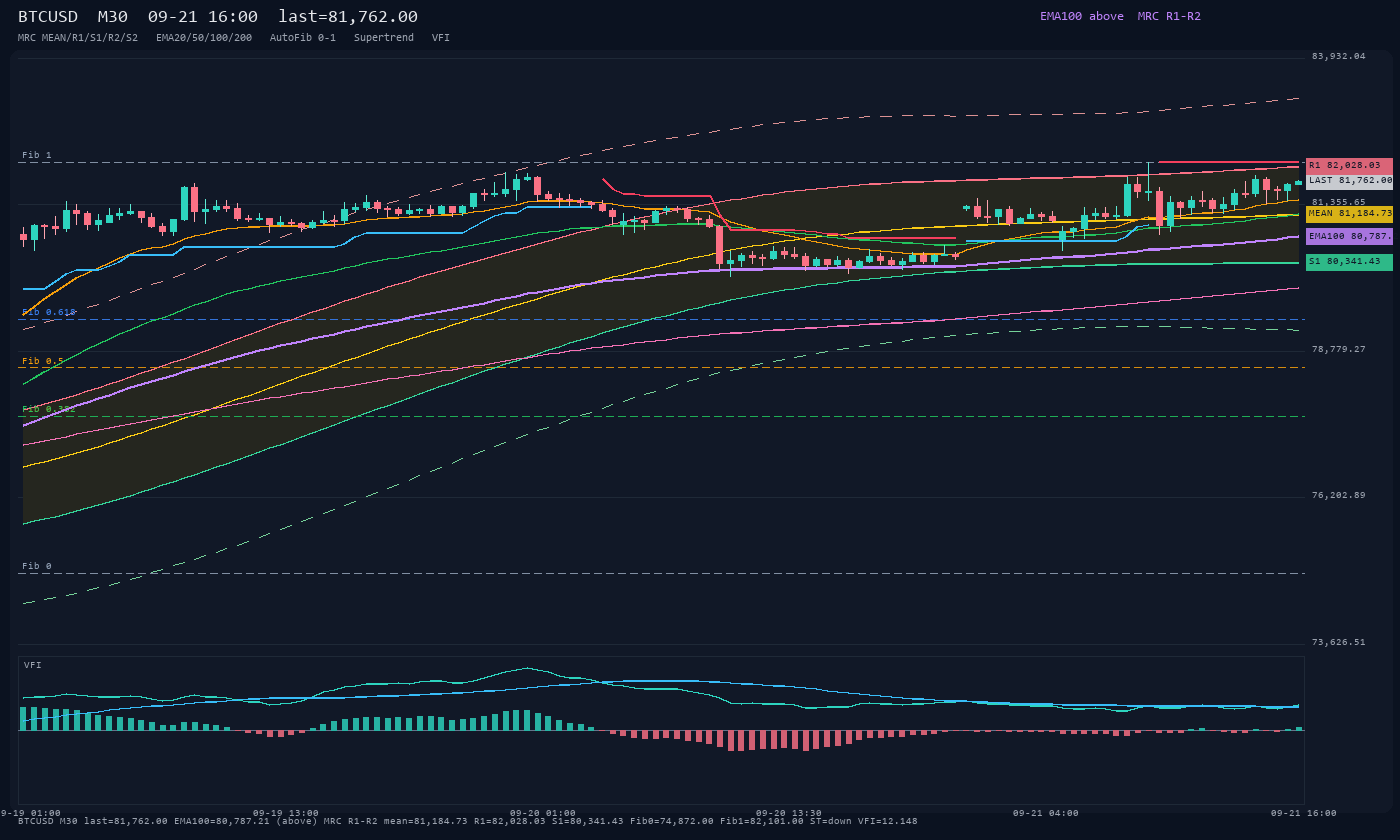Select the Fib 1 level label
Image resolution: width=1400 pixels, height=840 pixels.
tap(37, 155)
